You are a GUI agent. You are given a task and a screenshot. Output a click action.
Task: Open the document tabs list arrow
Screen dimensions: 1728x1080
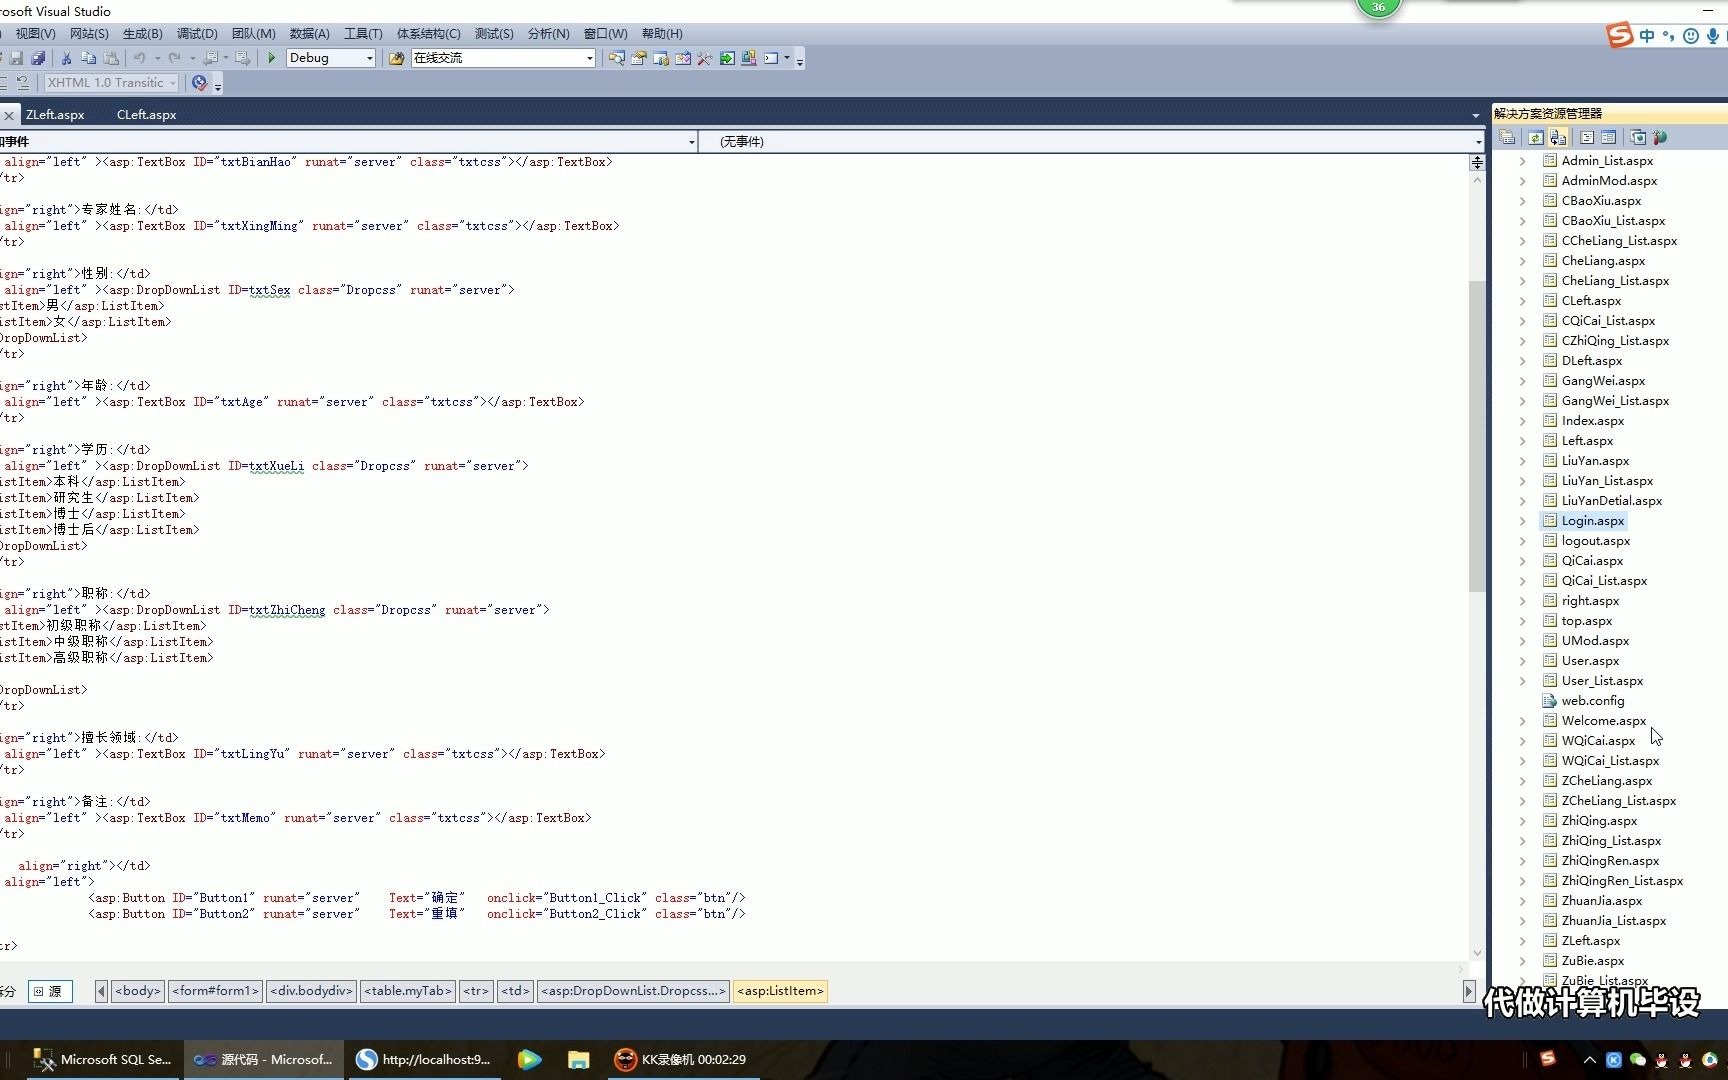(x=1475, y=115)
